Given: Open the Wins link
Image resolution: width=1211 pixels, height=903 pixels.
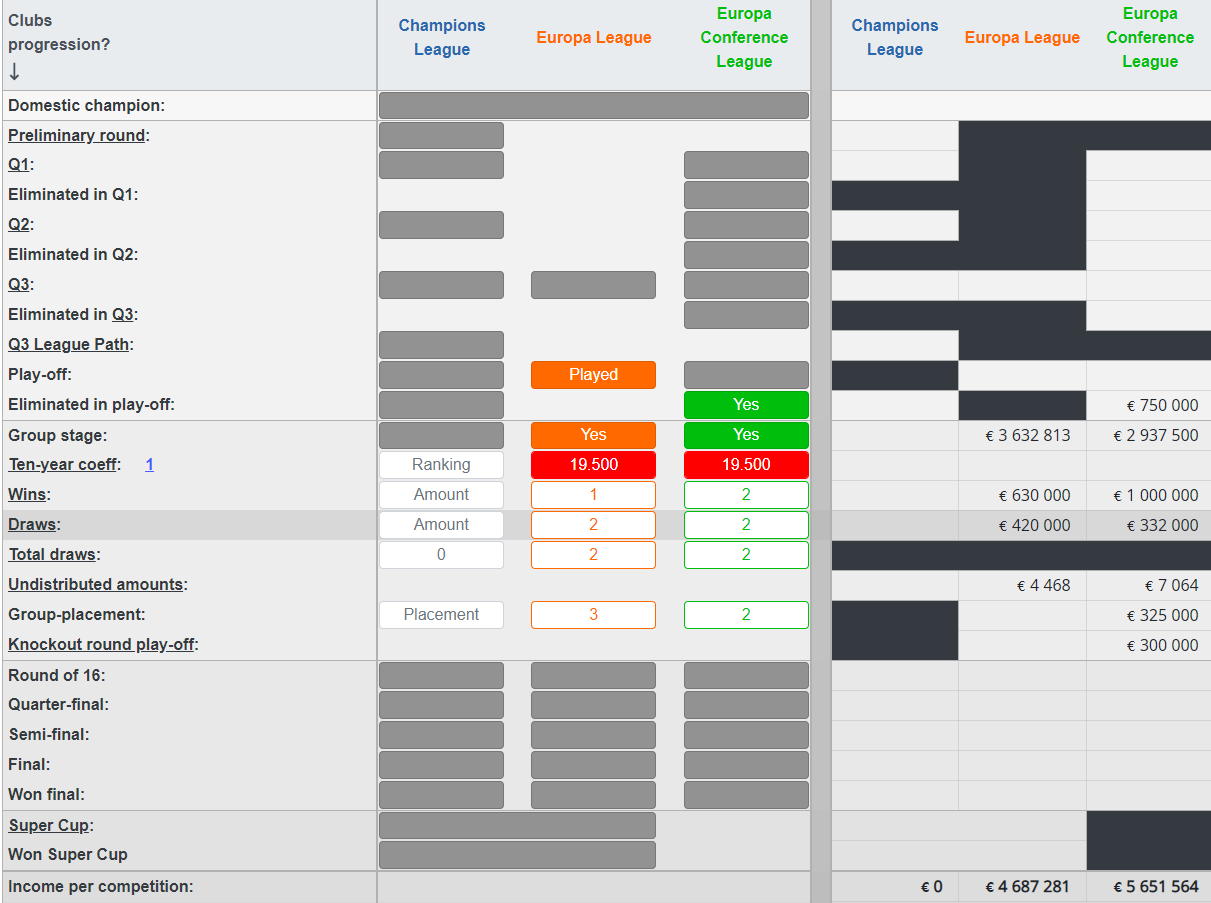Looking at the screenshot, I should click(27, 495).
